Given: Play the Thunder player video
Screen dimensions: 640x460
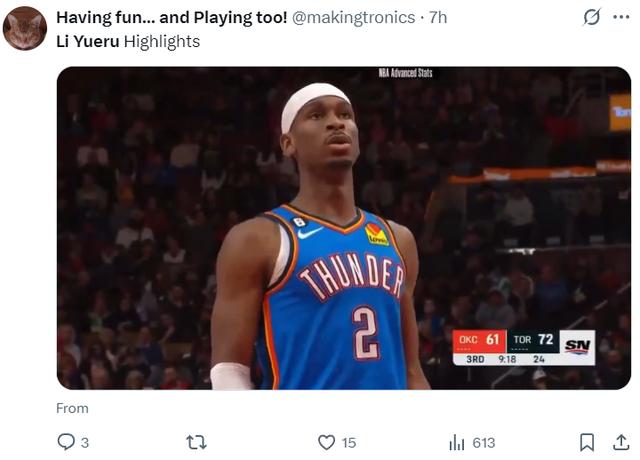Looking at the screenshot, I should tap(343, 228).
